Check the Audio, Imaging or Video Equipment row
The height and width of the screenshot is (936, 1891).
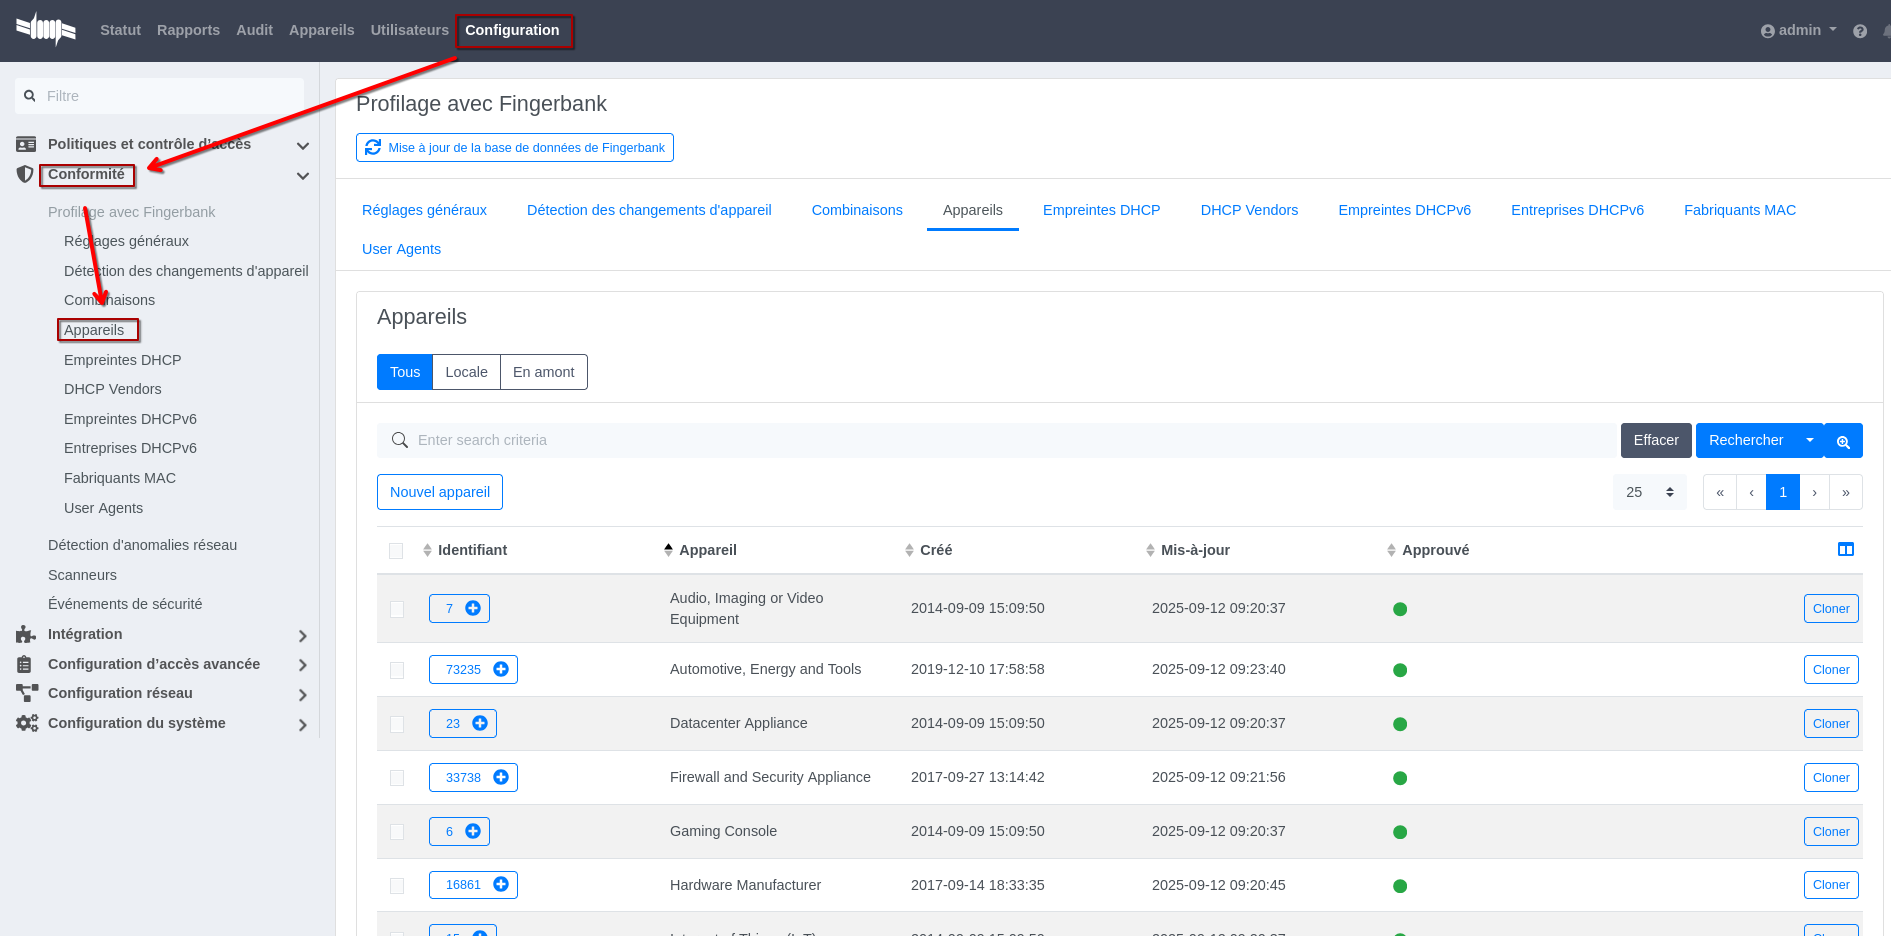click(x=397, y=609)
